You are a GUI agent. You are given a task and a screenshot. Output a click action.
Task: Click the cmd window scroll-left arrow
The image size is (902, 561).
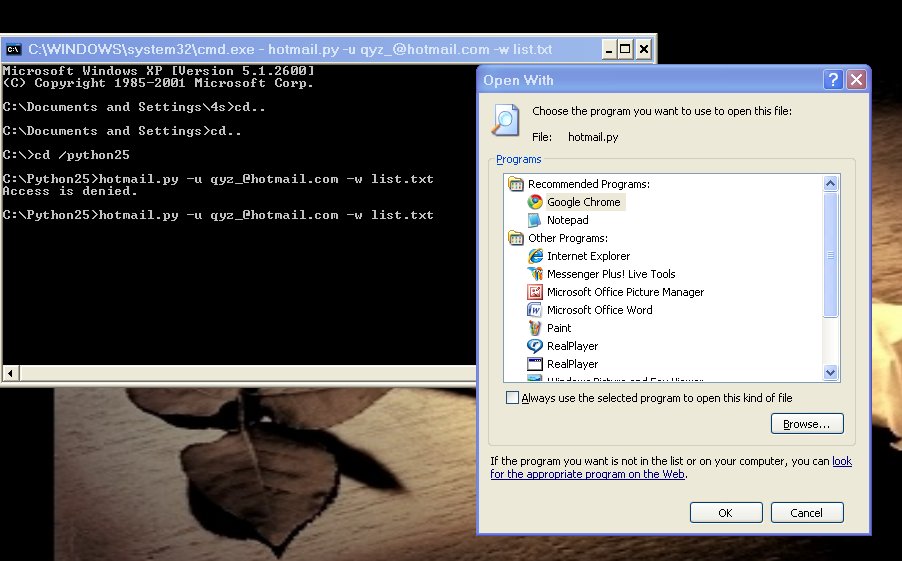(10, 373)
